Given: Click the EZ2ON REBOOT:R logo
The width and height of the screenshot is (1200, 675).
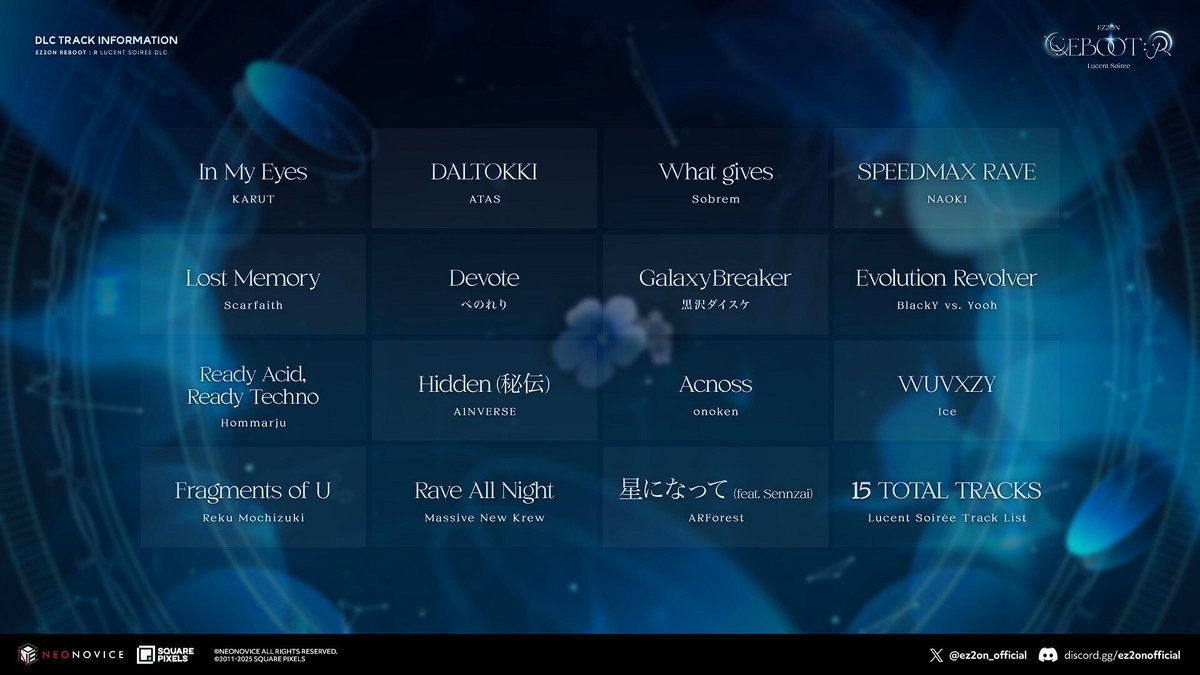Looking at the screenshot, I should tap(1107, 46).
